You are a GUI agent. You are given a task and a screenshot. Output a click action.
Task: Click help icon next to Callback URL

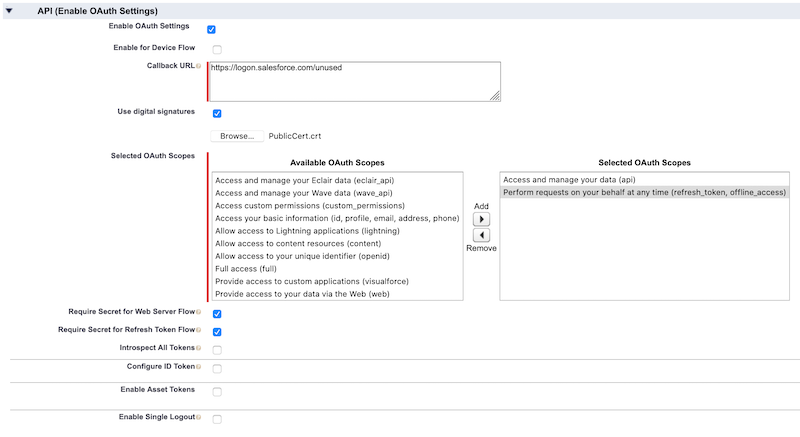coord(198,66)
